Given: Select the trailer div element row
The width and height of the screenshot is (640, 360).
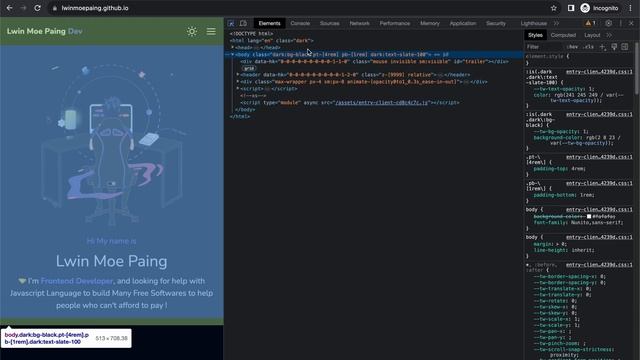Looking at the screenshot, I should 374,61.
